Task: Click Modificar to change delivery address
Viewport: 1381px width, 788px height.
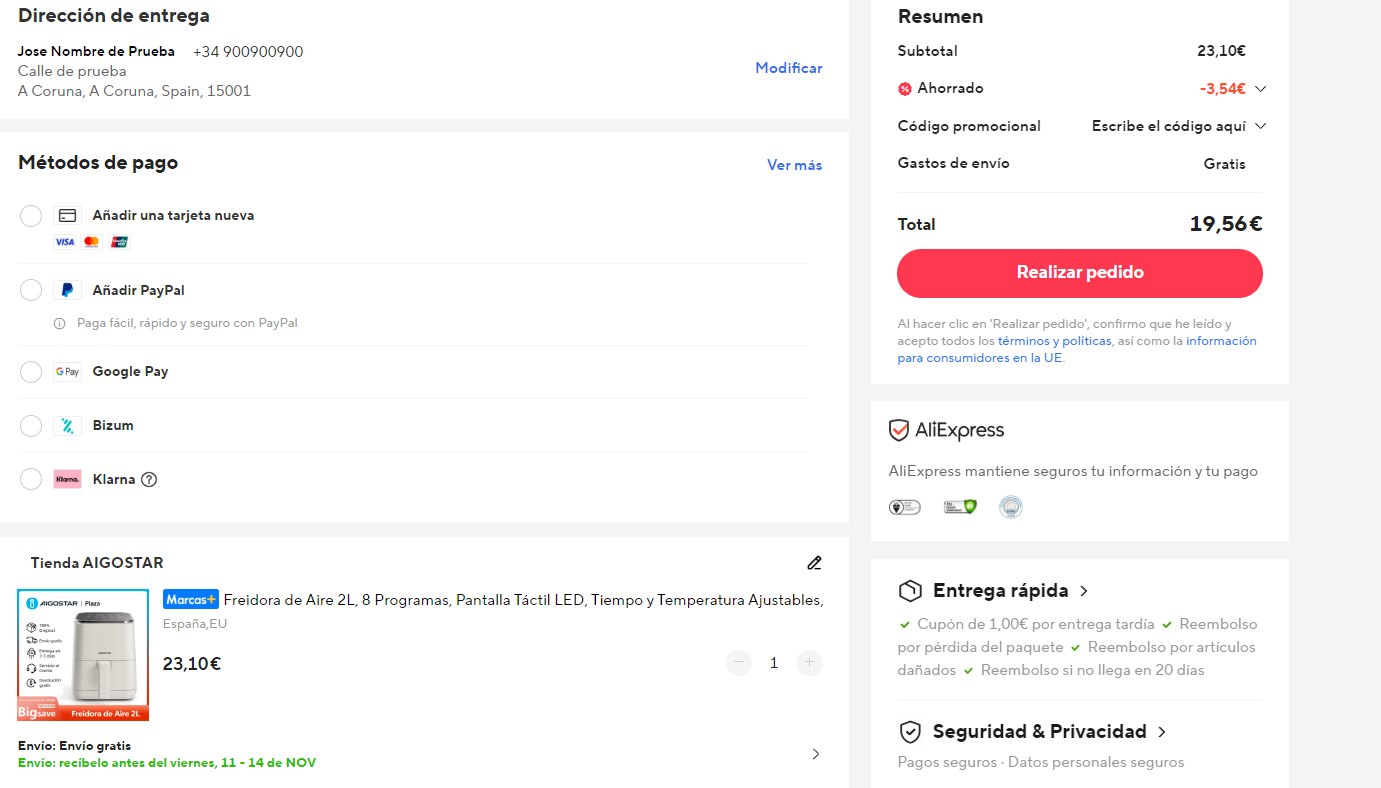Action: [x=788, y=68]
